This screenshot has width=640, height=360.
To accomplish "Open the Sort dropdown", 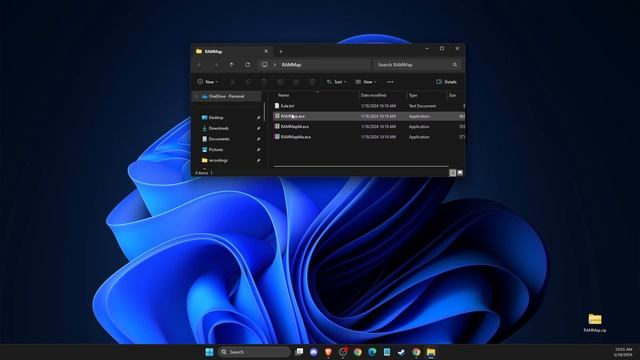I will pos(336,82).
